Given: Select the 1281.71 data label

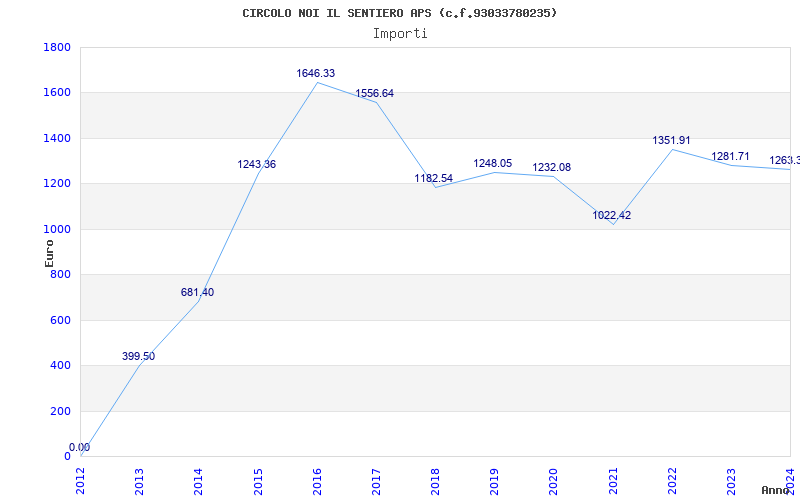Looking at the screenshot, I should [730, 157].
